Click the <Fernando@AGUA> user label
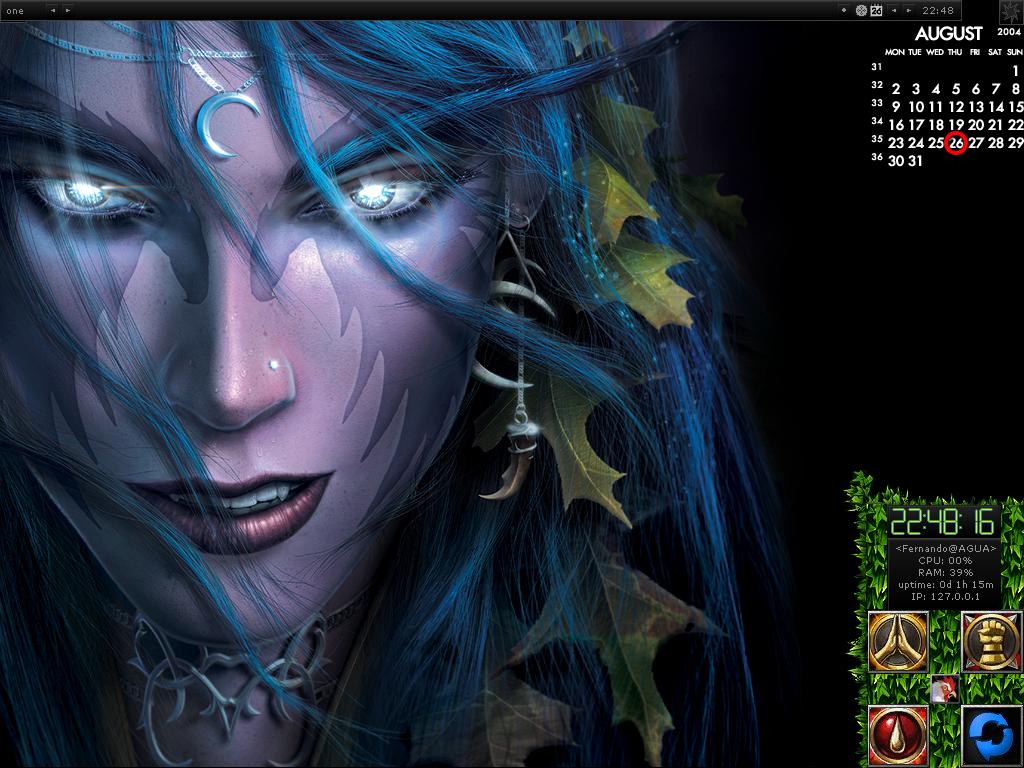The height and width of the screenshot is (768, 1024). pos(946,549)
